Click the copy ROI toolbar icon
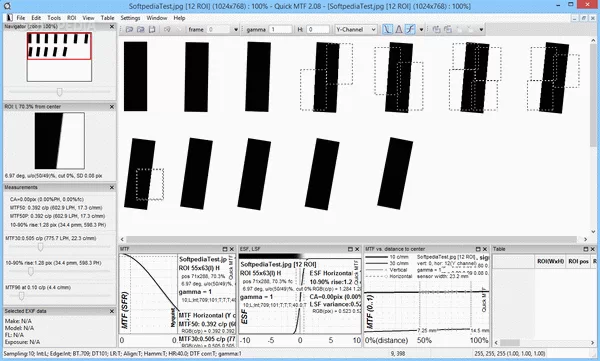600x361 pixels. [436, 29]
